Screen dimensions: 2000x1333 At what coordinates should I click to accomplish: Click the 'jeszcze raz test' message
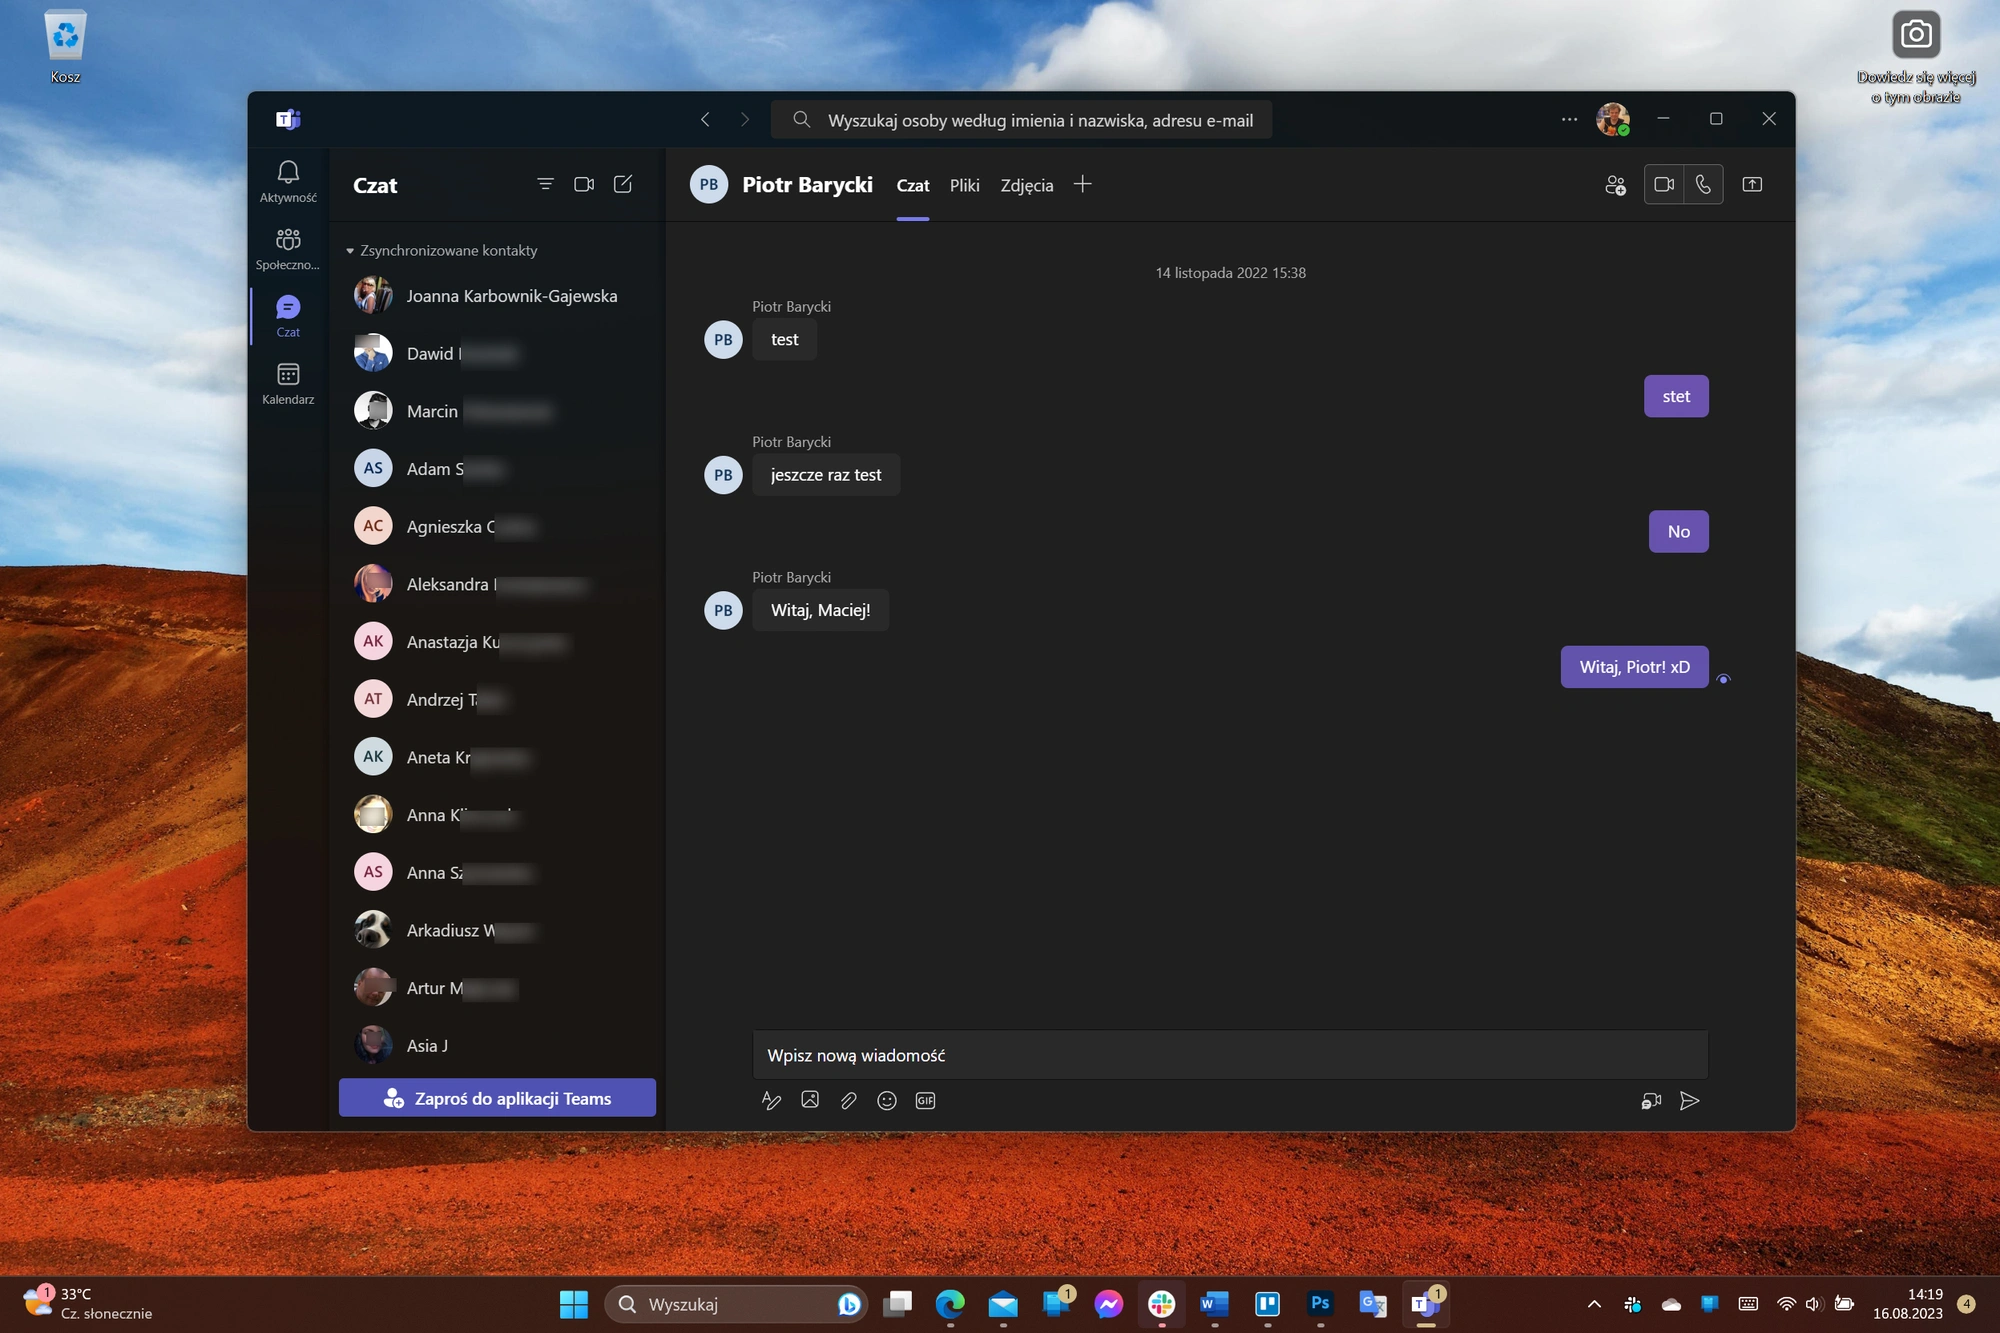click(x=826, y=475)
